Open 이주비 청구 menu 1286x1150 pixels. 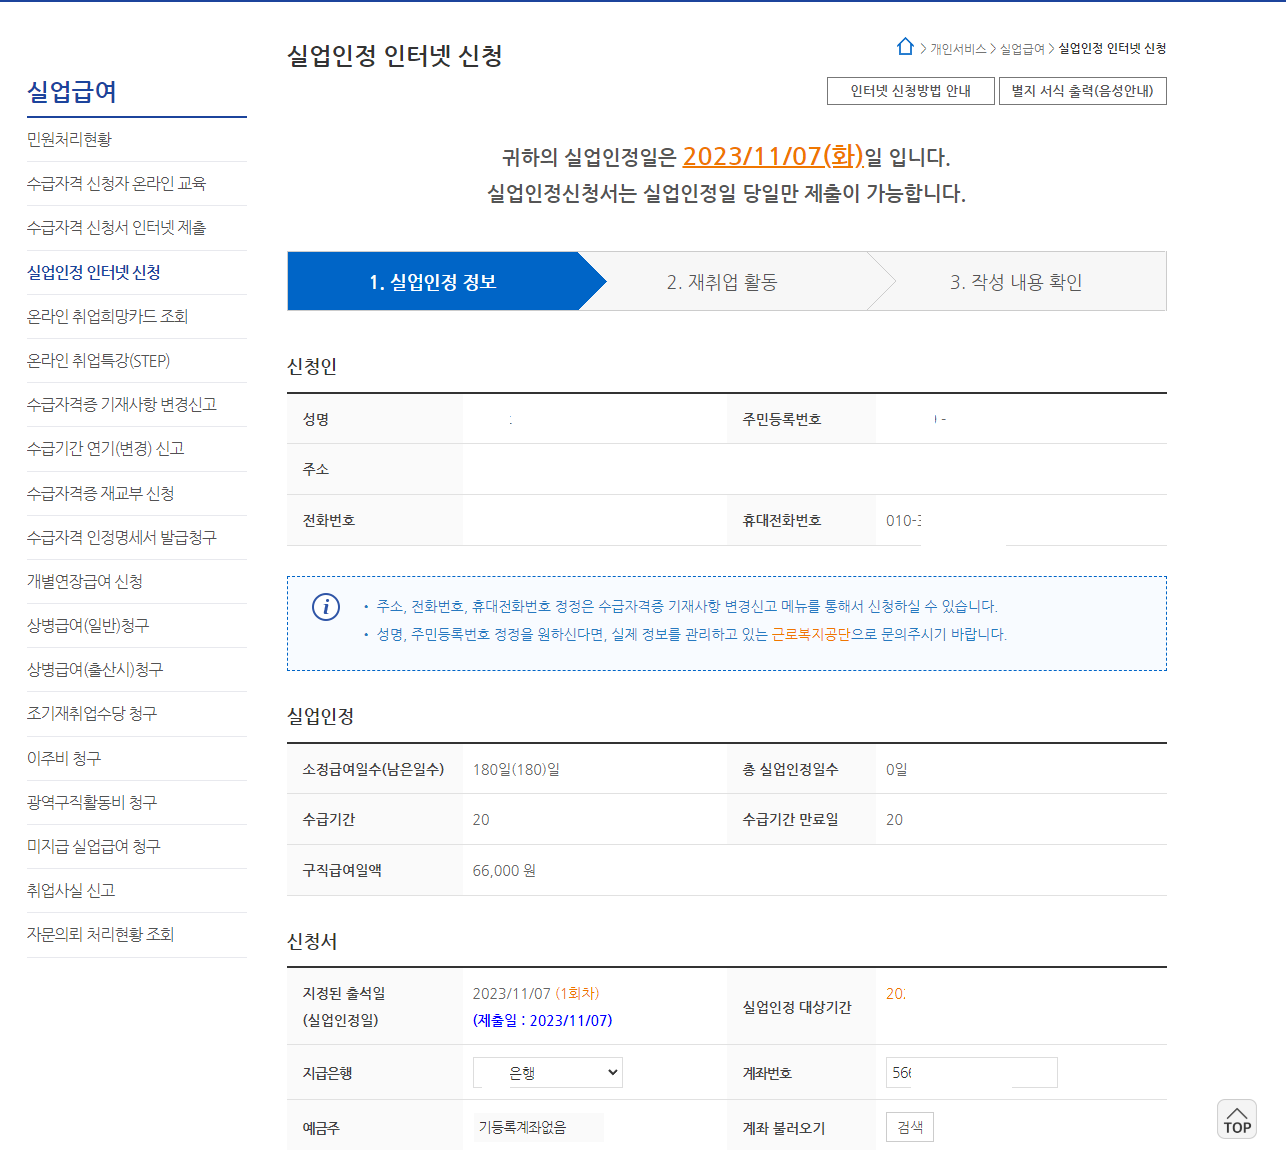click(64, 758)
